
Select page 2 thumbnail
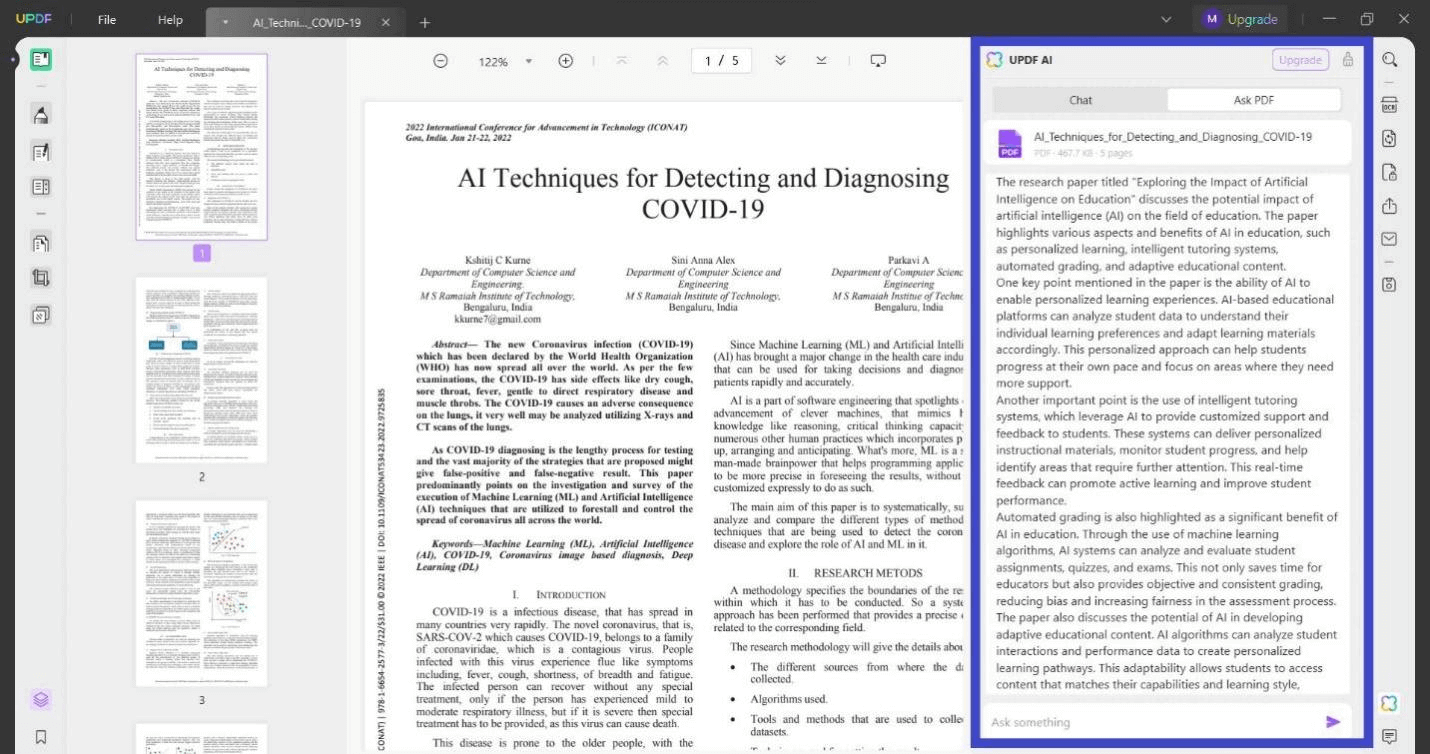201,371
